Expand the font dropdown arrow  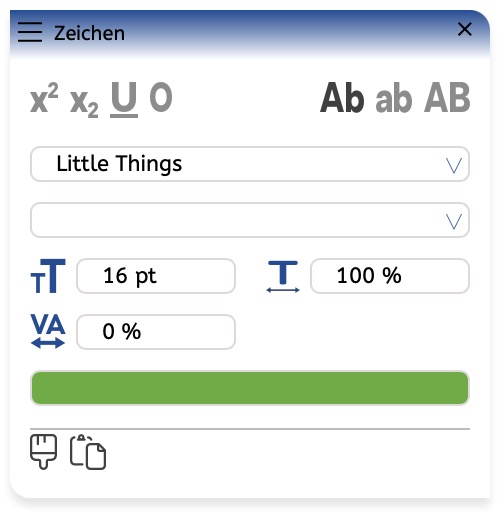point(454,165)
